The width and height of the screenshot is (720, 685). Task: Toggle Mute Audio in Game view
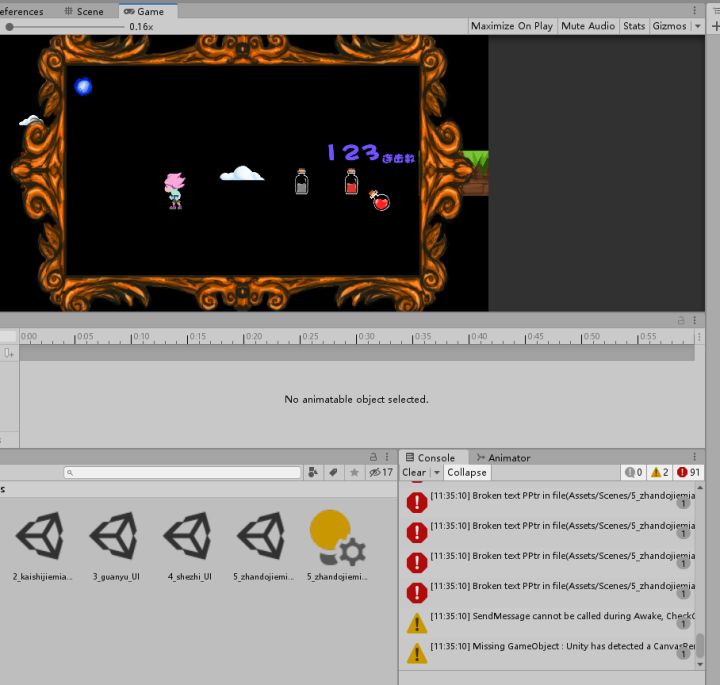pos(588,26)
